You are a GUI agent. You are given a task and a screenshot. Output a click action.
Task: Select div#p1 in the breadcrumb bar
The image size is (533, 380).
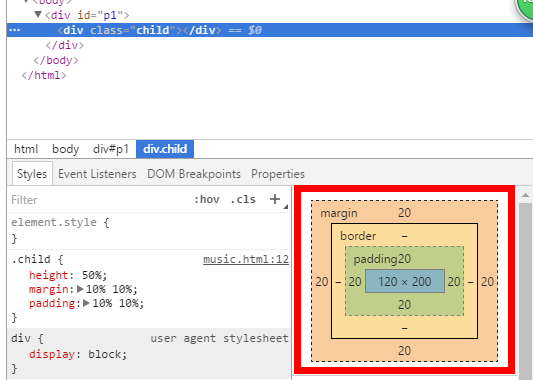click(x=111, y=149)
